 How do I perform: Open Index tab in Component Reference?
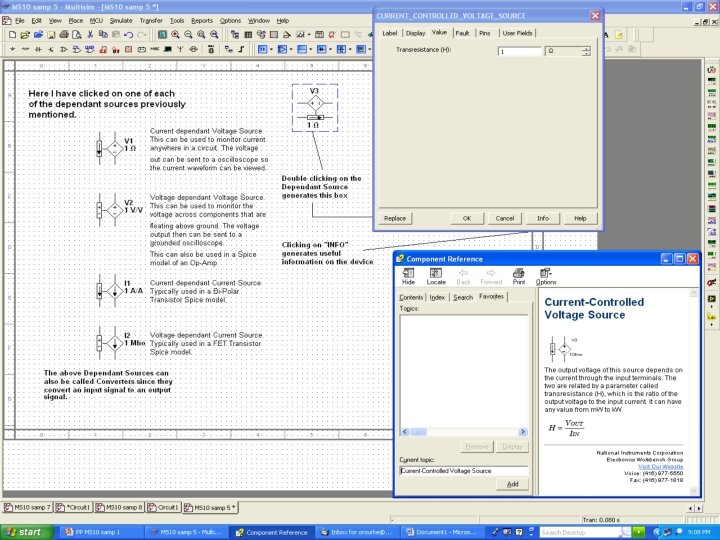(x=437, y=298)
